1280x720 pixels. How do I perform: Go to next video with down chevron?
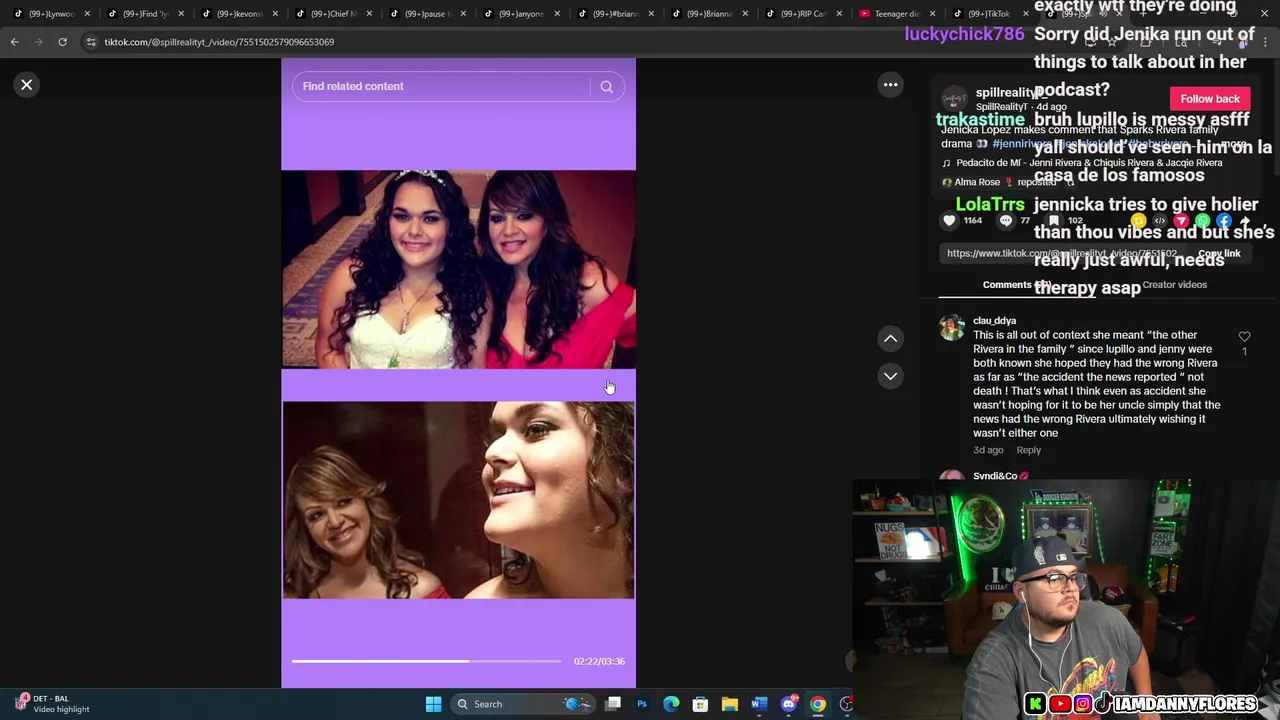click(x=890, y=376)
